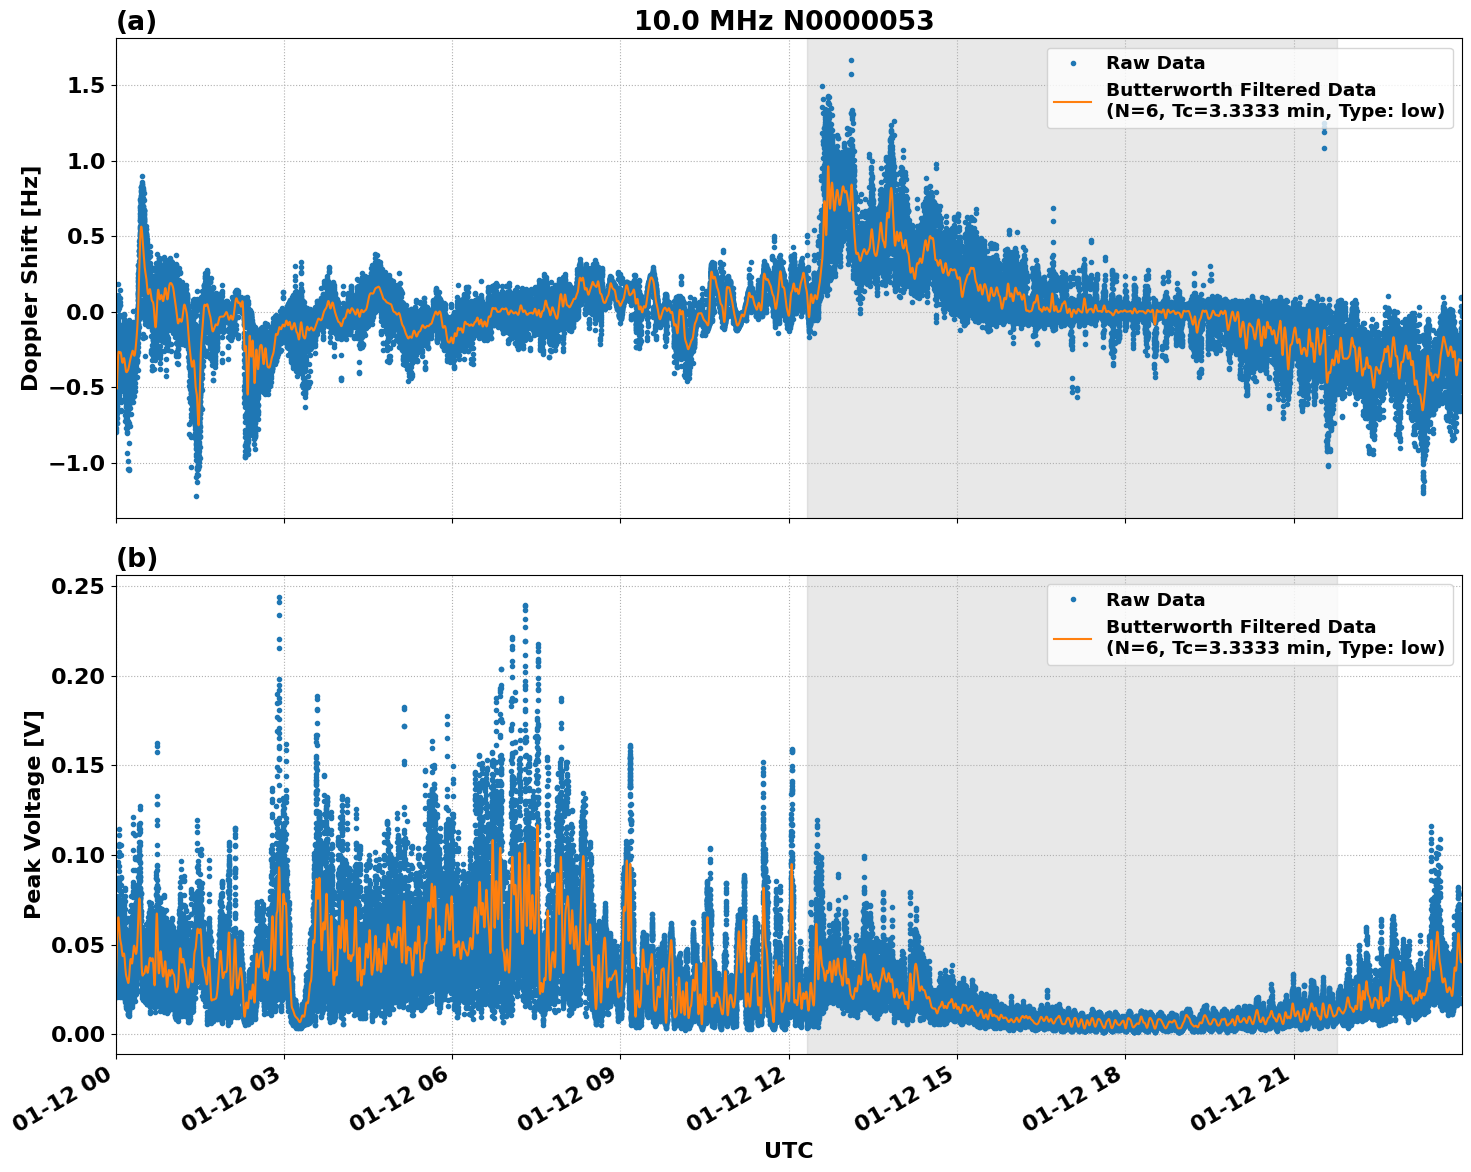Click the "01-12 06" time tick label

402,1099
